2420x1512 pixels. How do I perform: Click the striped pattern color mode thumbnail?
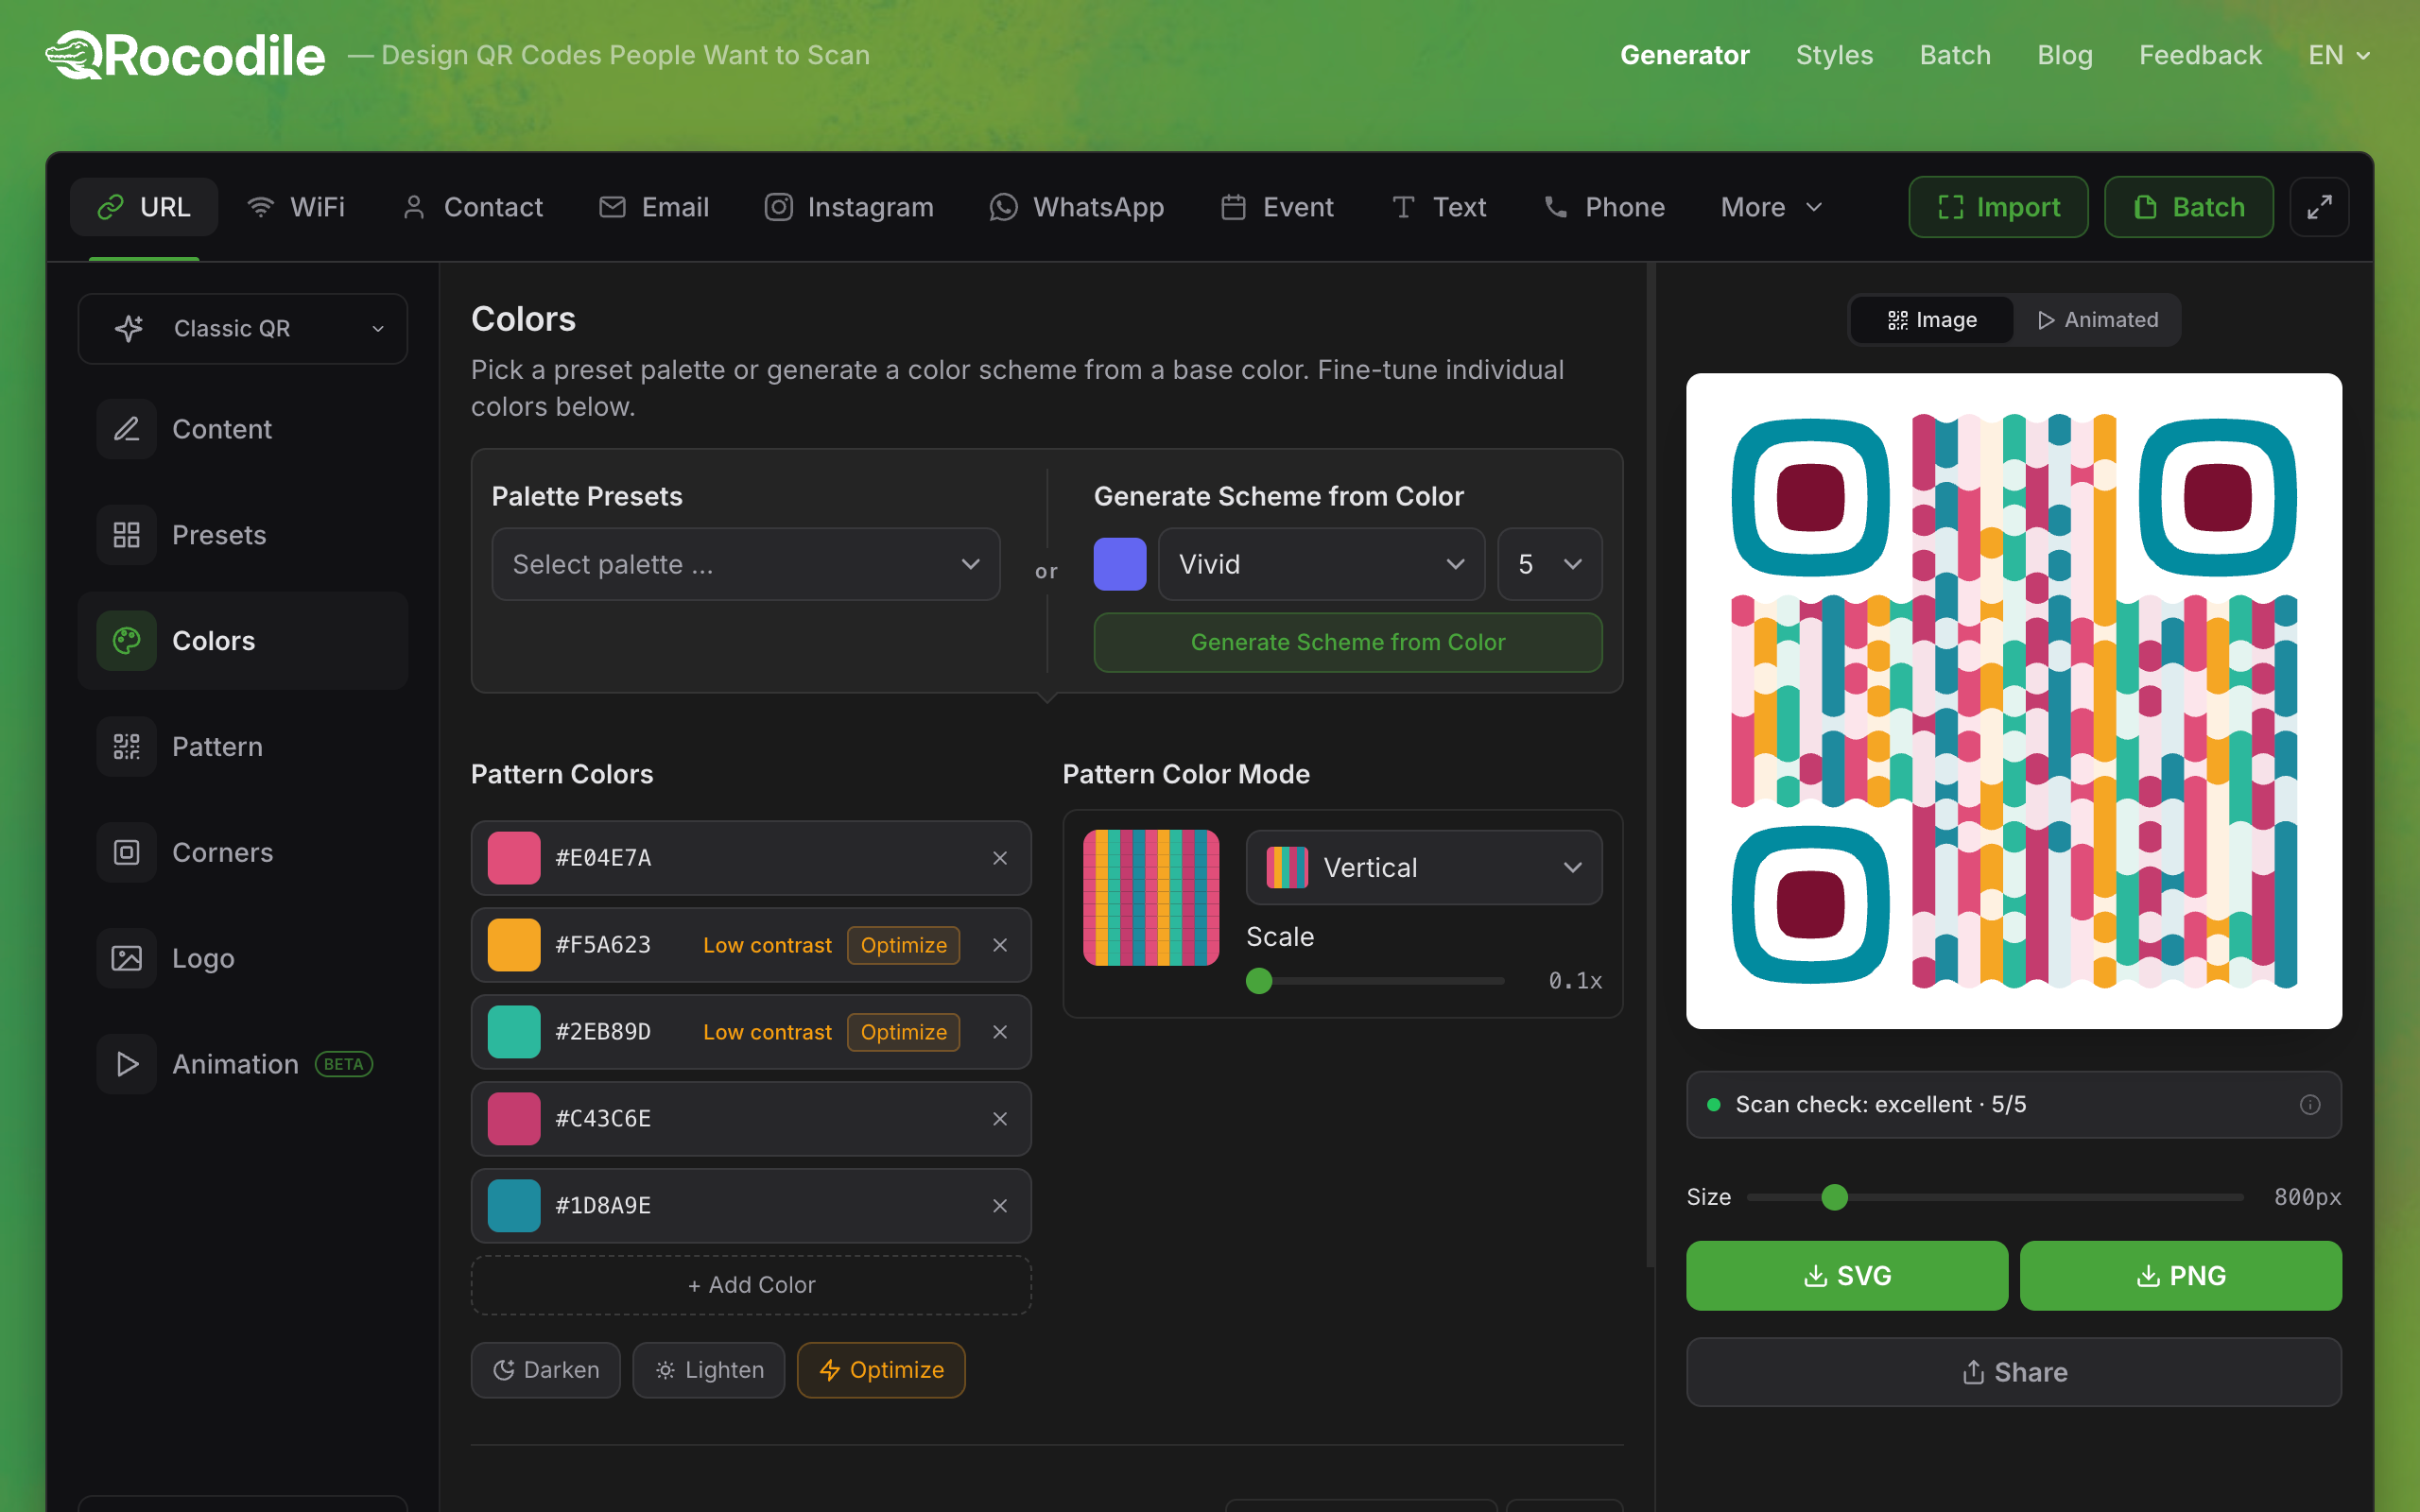pos(1151,898)
